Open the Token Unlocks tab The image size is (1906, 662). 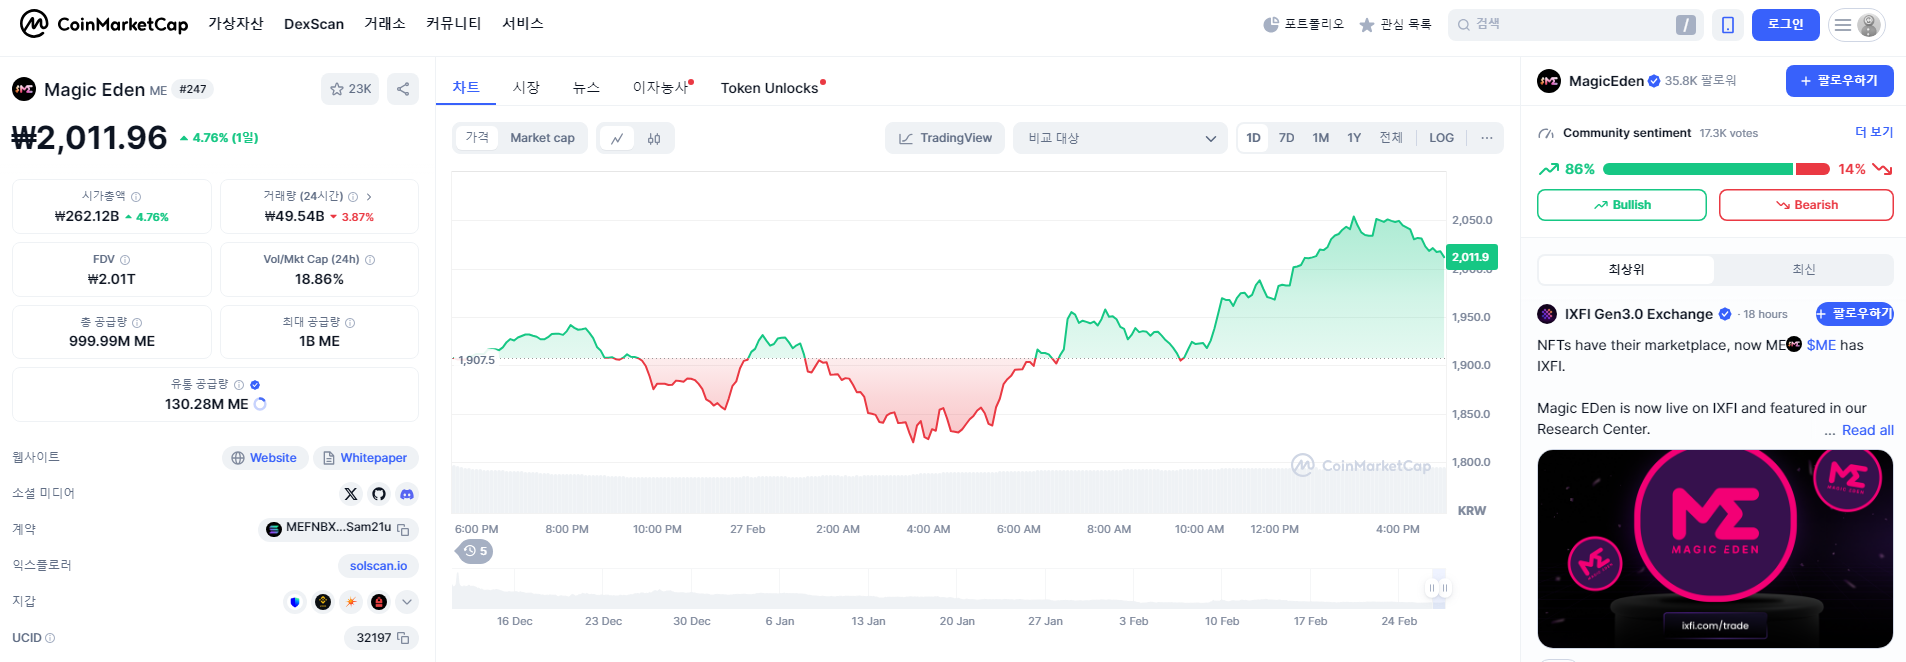click(771, 88)
